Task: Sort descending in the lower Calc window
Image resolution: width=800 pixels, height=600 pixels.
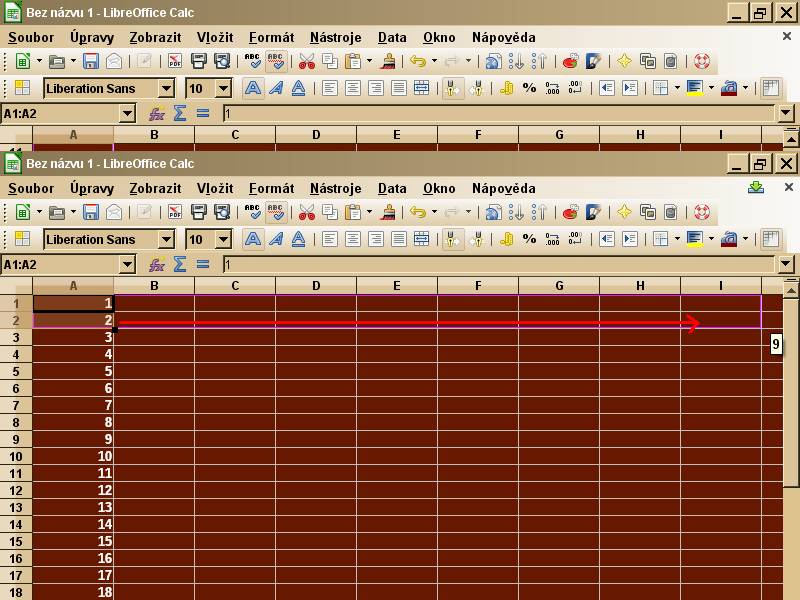Action: pos(539,212)
